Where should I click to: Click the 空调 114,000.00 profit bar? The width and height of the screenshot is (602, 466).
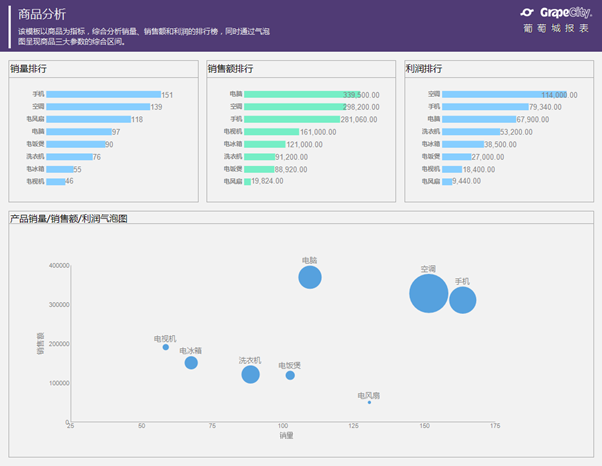pos(504,94)
